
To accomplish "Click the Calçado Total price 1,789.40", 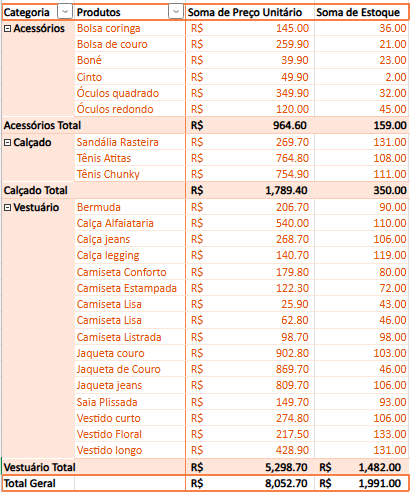I will tap(286, 190).
